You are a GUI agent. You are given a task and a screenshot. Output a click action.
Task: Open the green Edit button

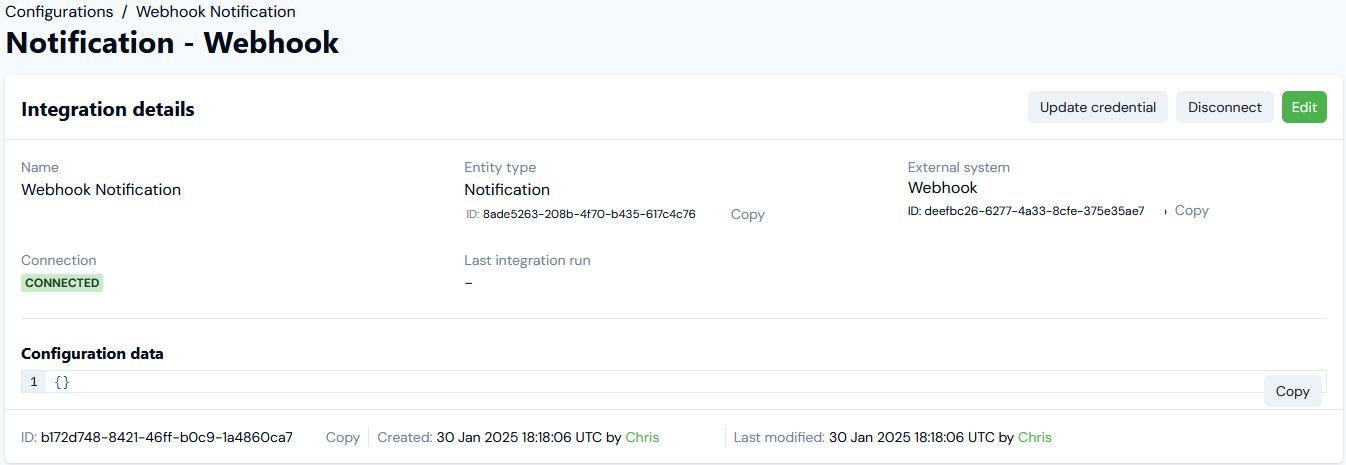coord(1304,107)
